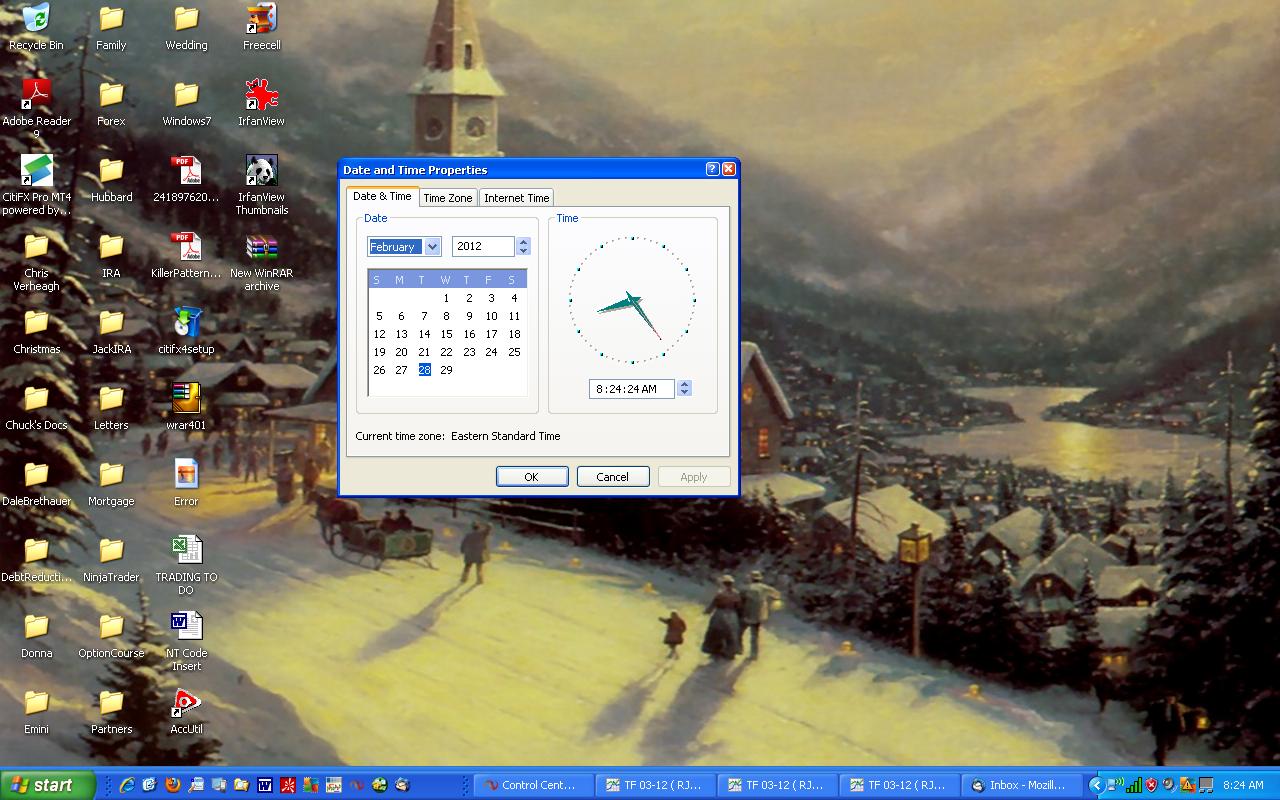1280x800 pixels.
Task: Decrease the time with the down spinner
Action: pyautogui.click(x=684, y=392)
